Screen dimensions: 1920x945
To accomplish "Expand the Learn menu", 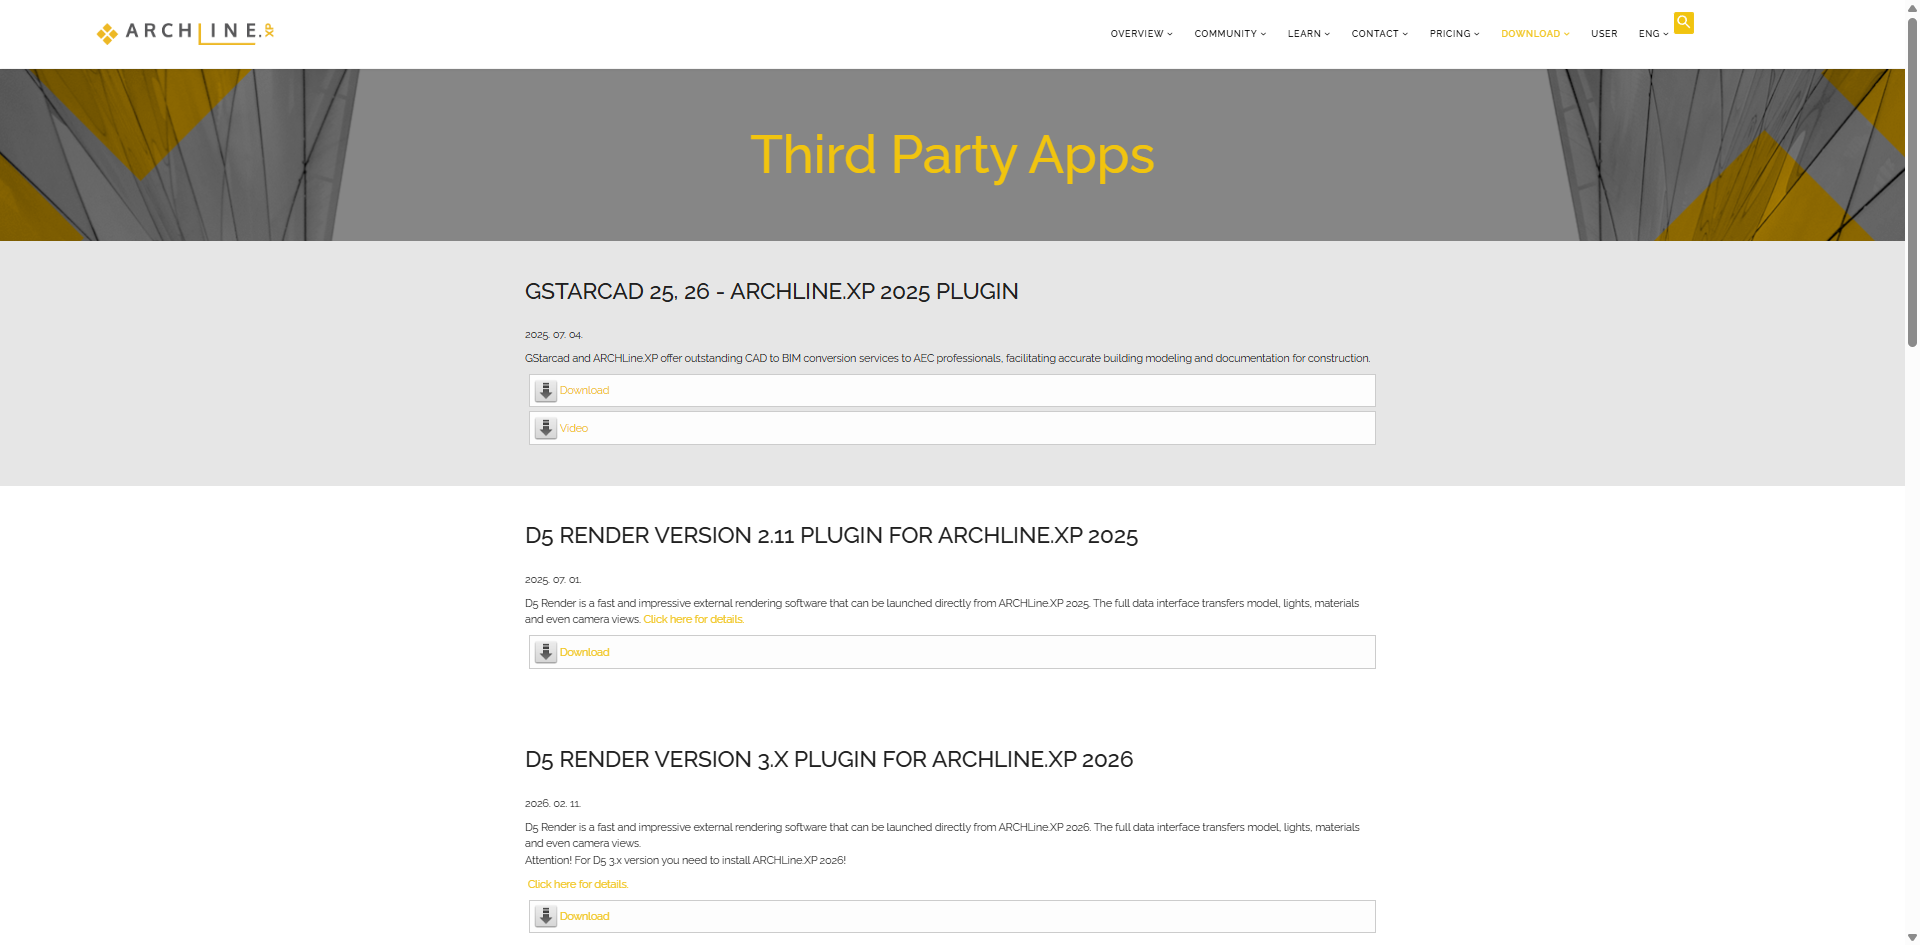I will coord(1308,34).
